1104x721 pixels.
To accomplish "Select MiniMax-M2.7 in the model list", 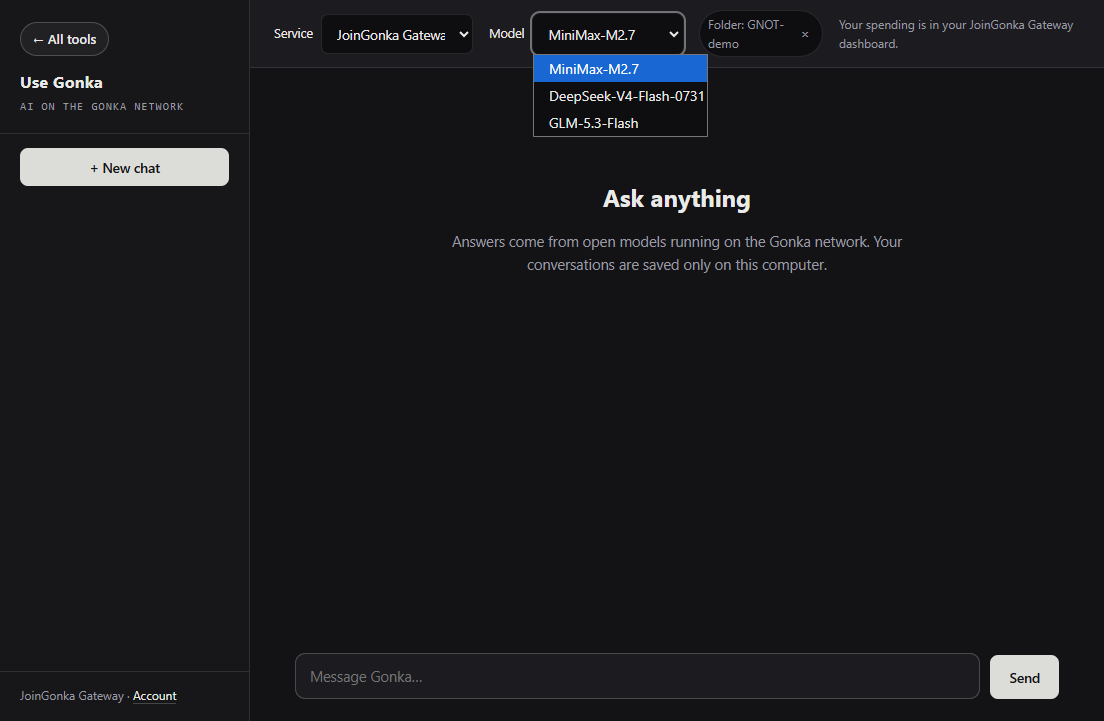I will pyautogui.click(x=620, y=69).
